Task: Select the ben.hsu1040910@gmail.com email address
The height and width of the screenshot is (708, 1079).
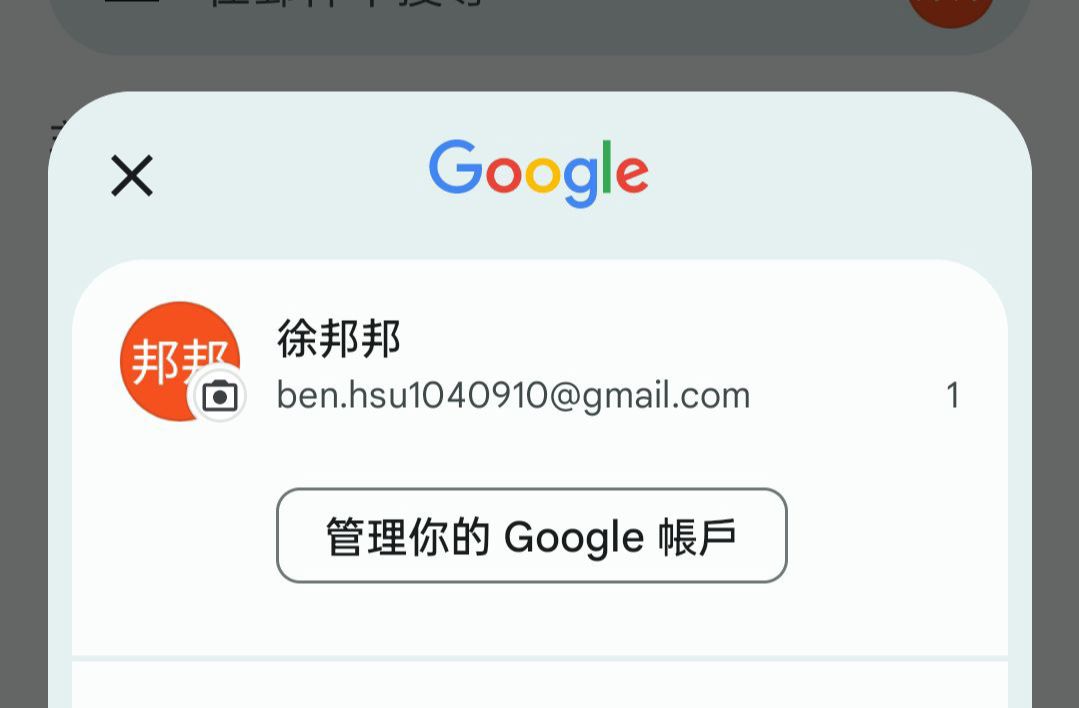Action: [x=513, y=396]
